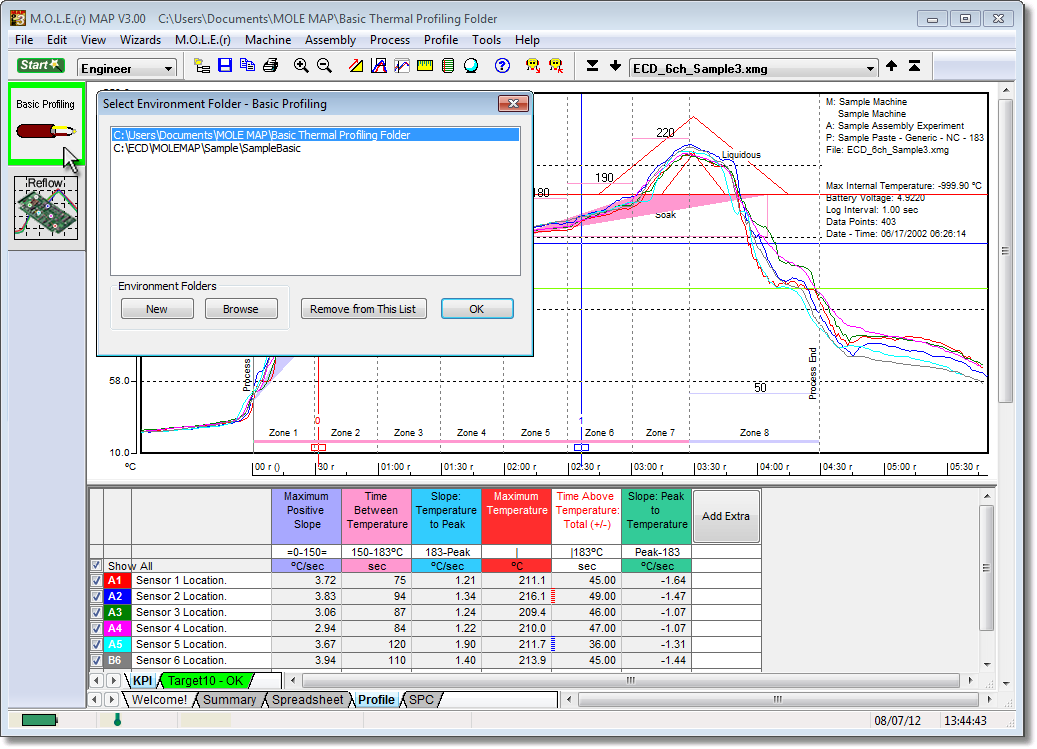
Task: Switch to the Welcome! tab
Action: point(159,699)
